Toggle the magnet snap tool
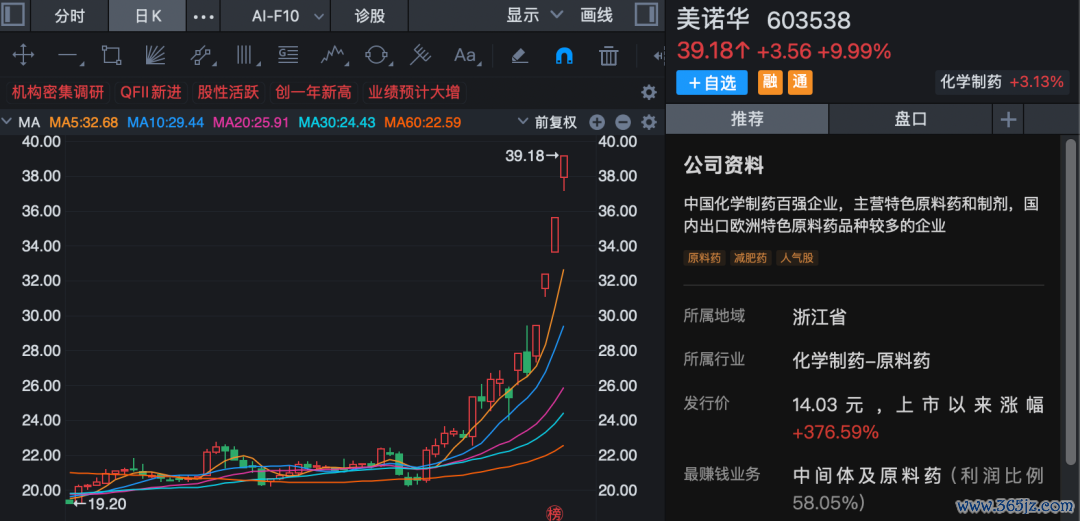 [x=564, y=55]
